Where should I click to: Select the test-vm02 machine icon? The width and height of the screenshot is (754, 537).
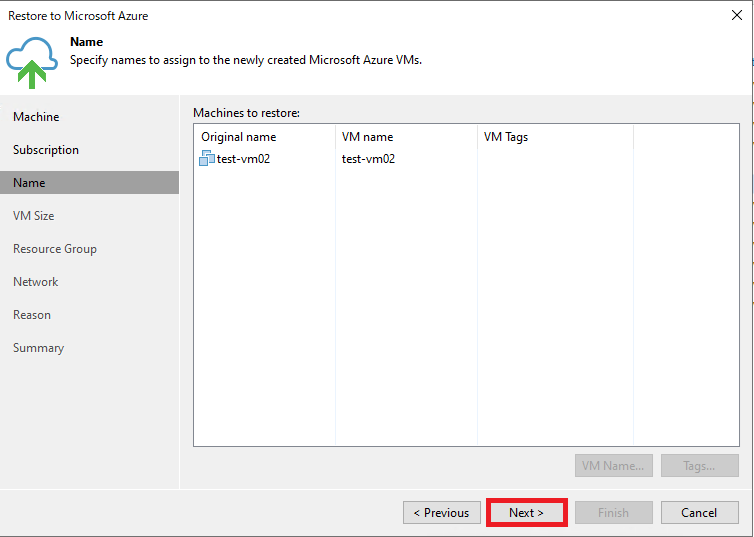(207, 158)
